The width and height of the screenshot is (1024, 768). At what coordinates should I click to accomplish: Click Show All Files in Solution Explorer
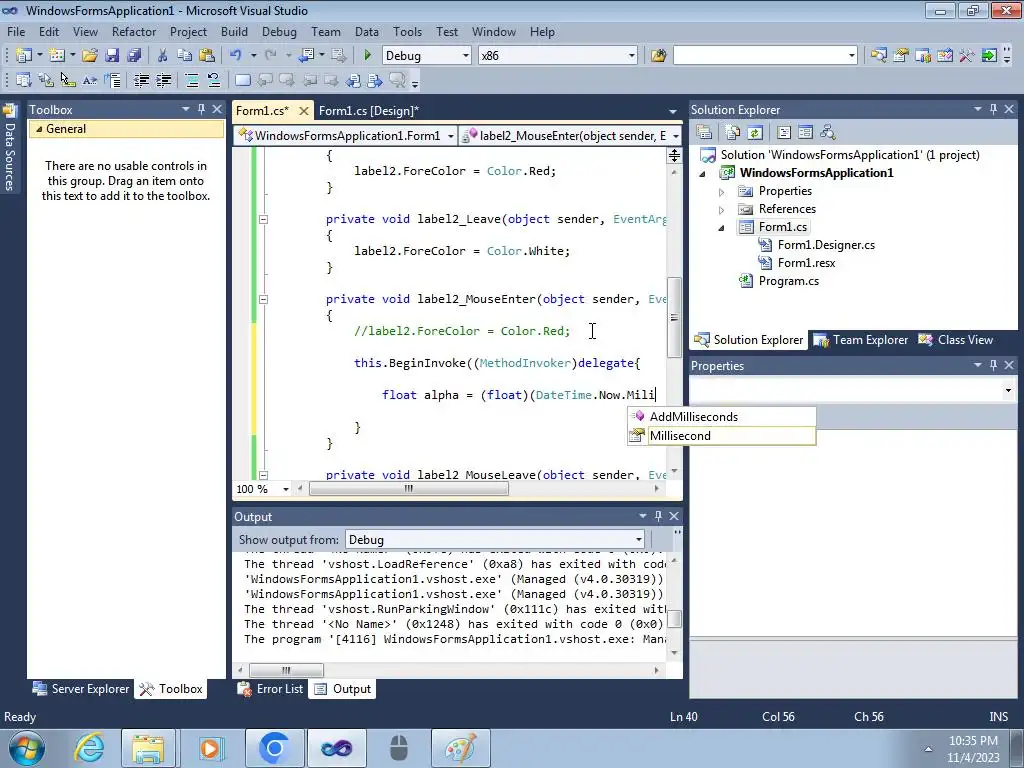(733, 133)
